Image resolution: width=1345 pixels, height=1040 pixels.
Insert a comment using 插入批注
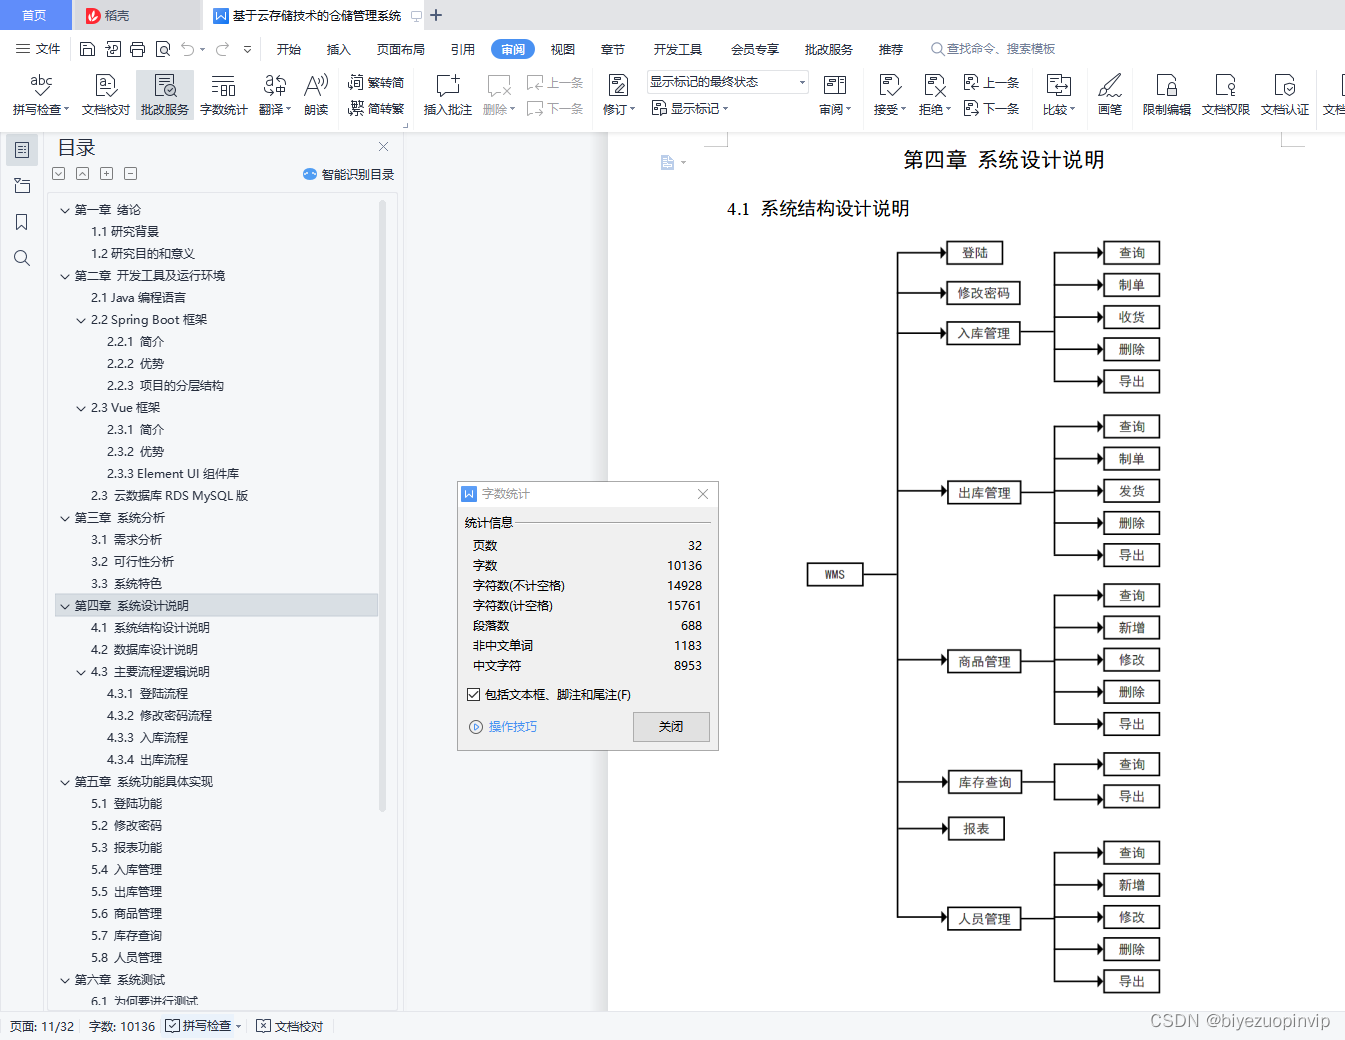446,95
